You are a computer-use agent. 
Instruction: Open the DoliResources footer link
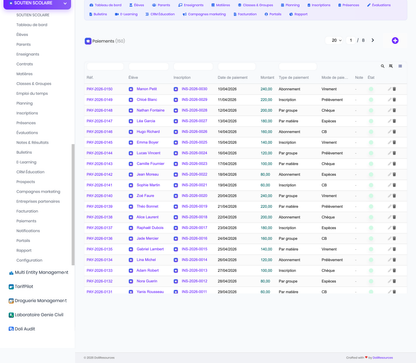(383, 358)
